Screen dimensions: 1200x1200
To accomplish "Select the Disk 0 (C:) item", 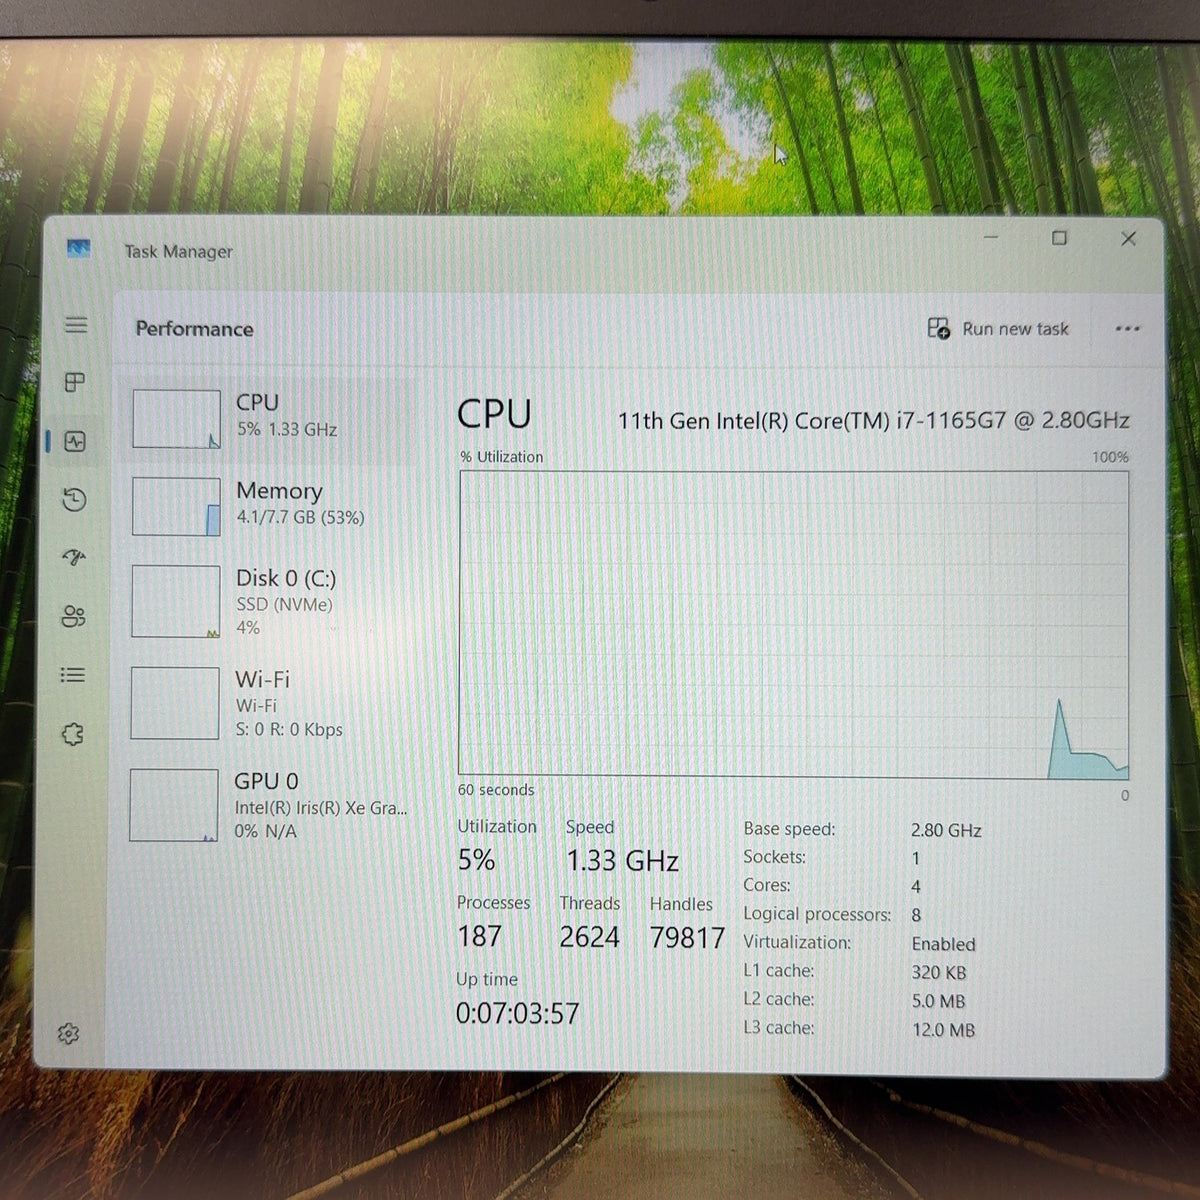I will (270, 601).
